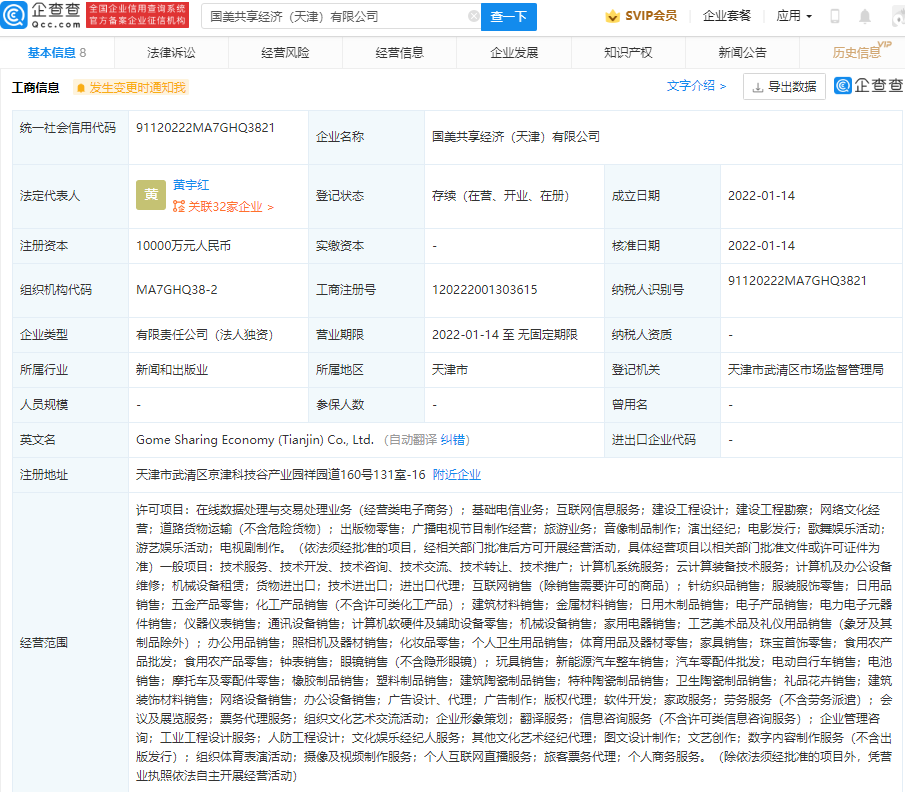Click 黄宇红 legal representative name
This screenshot has width=905, height=792.
coord(191,184)
